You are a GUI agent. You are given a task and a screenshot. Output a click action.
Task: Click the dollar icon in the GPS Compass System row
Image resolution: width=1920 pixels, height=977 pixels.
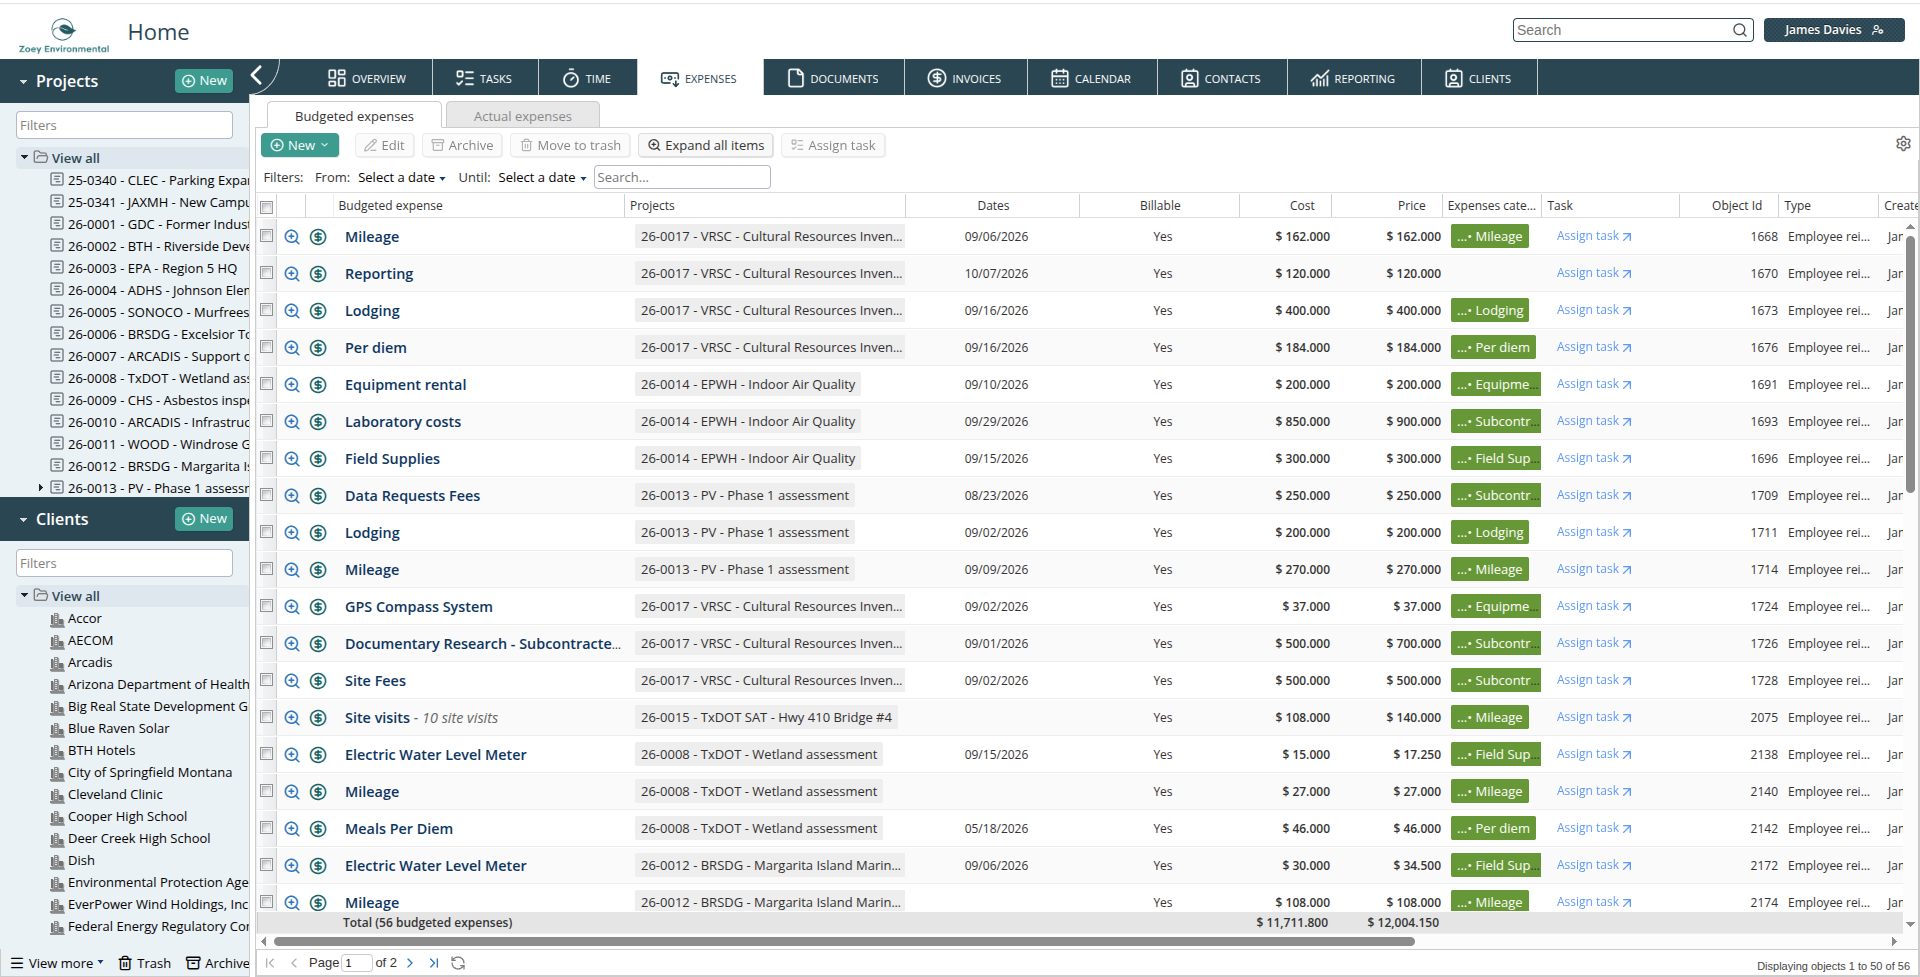coord(318,607)
